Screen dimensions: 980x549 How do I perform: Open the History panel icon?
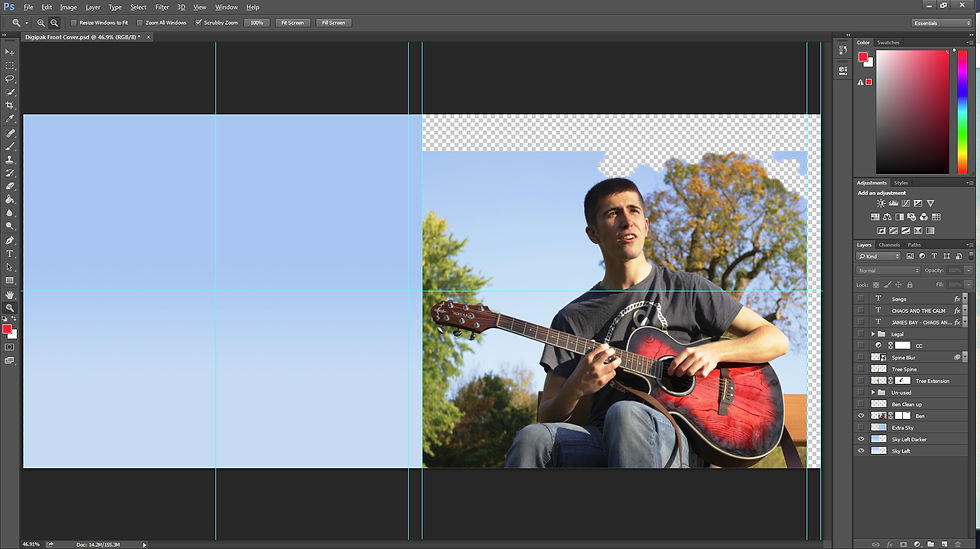pyautogui.click(x=842, y=50)
